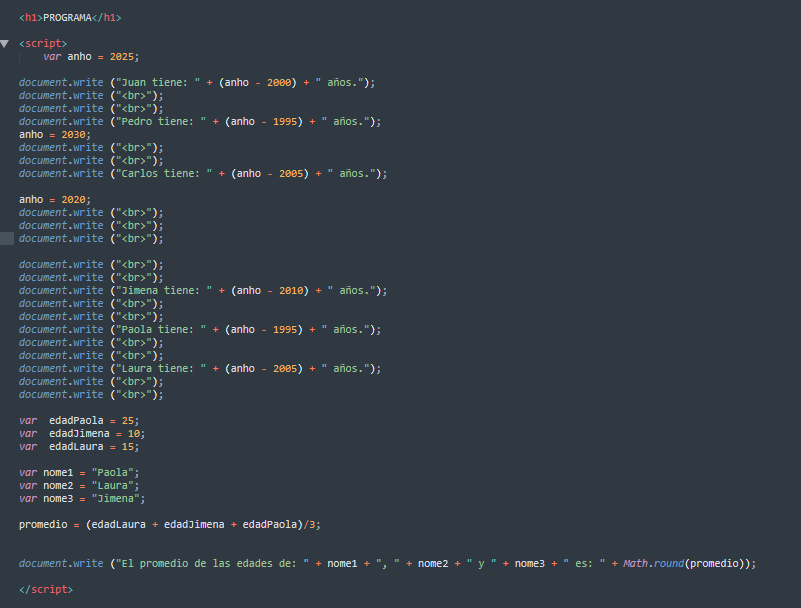Viewport: 801px width, 608px height.
Task: Click the highlighted gutter marker on left edge
Action: coord(7,238)
